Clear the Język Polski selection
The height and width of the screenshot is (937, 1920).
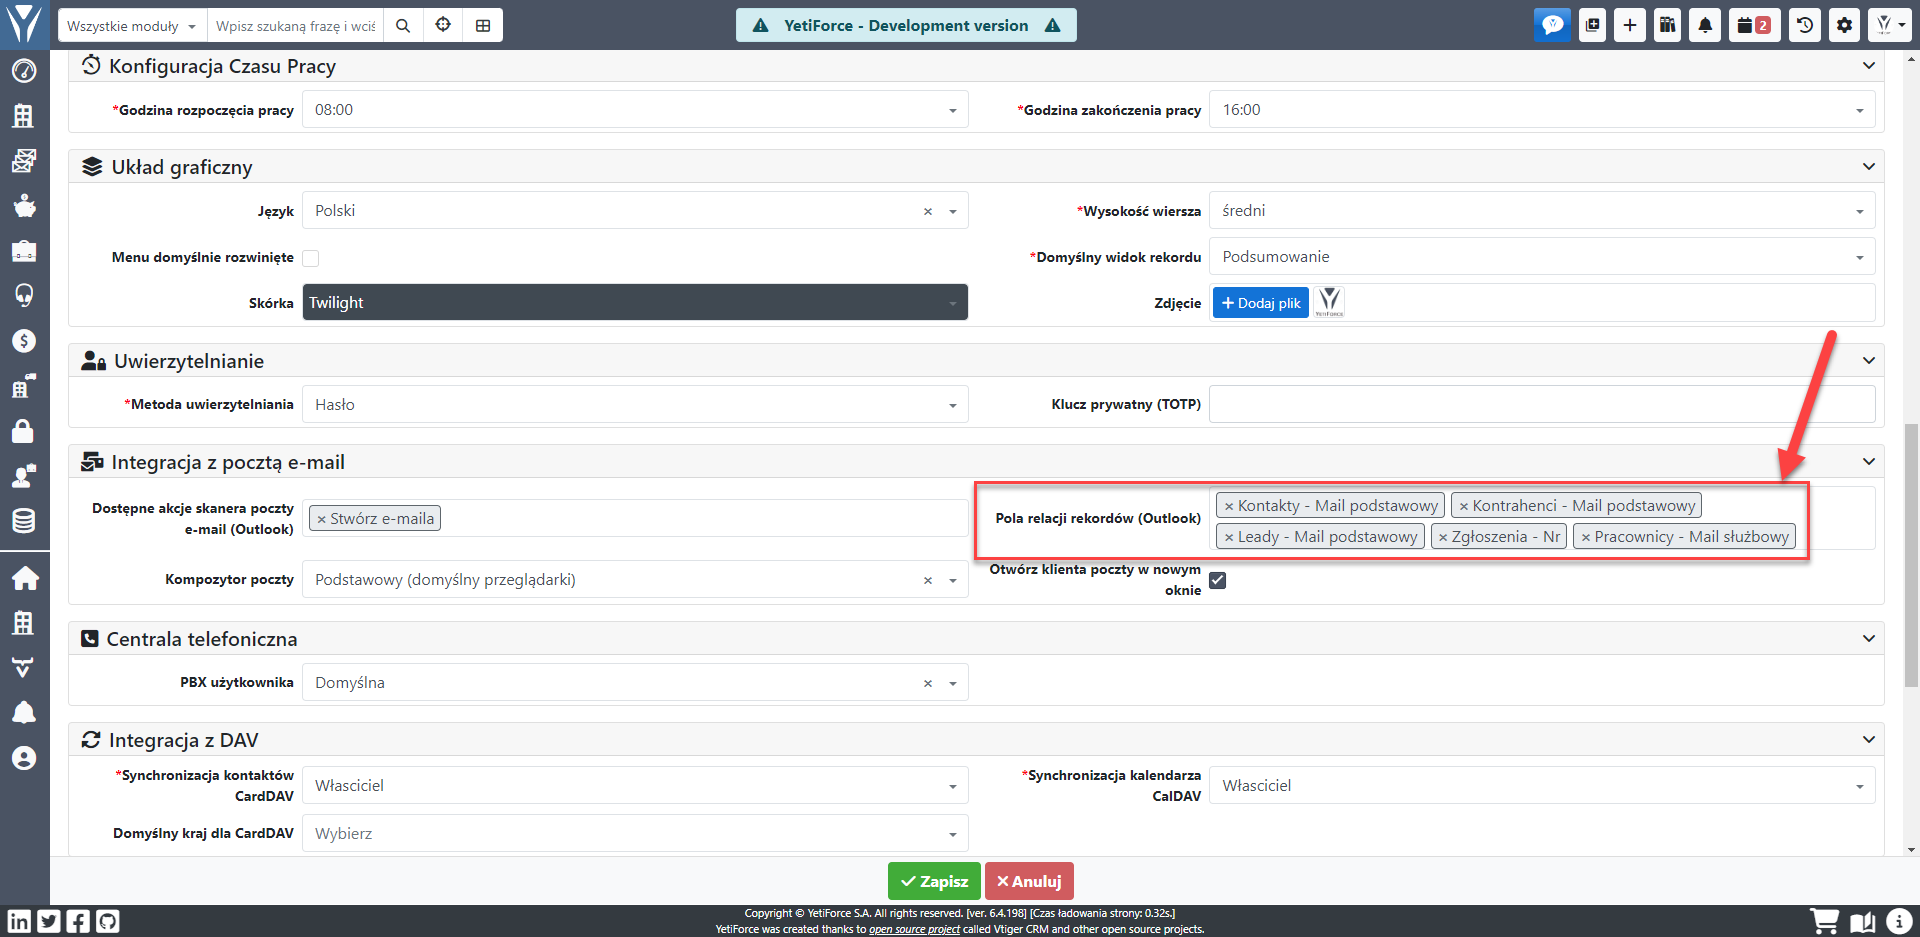tap(928, 211)
